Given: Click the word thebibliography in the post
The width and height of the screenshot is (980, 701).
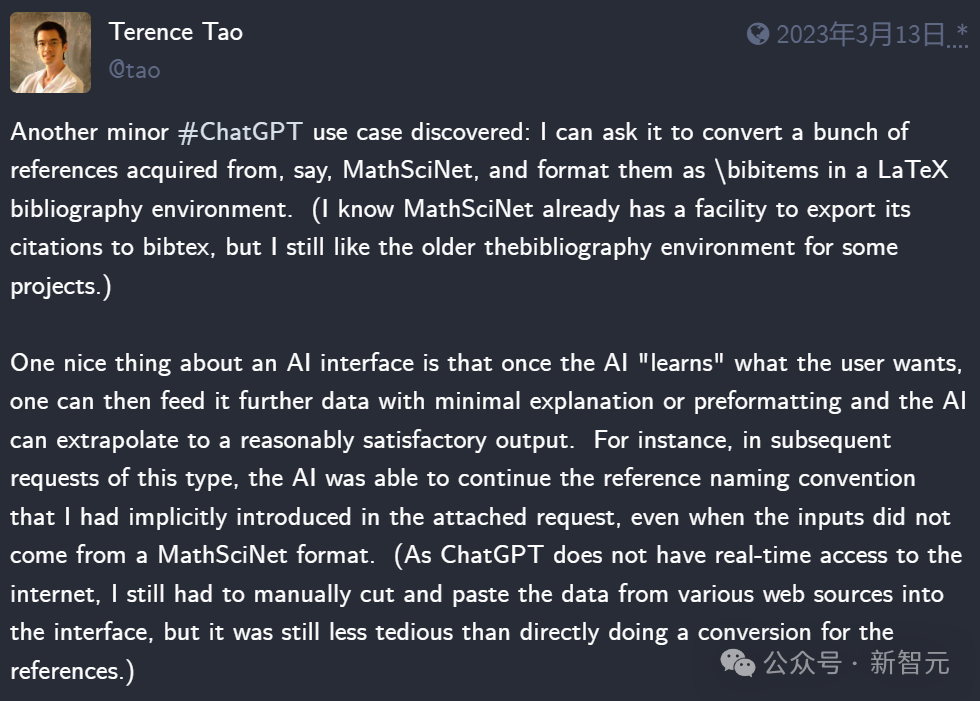Looking at the screenshot, I should click(568, 247).
